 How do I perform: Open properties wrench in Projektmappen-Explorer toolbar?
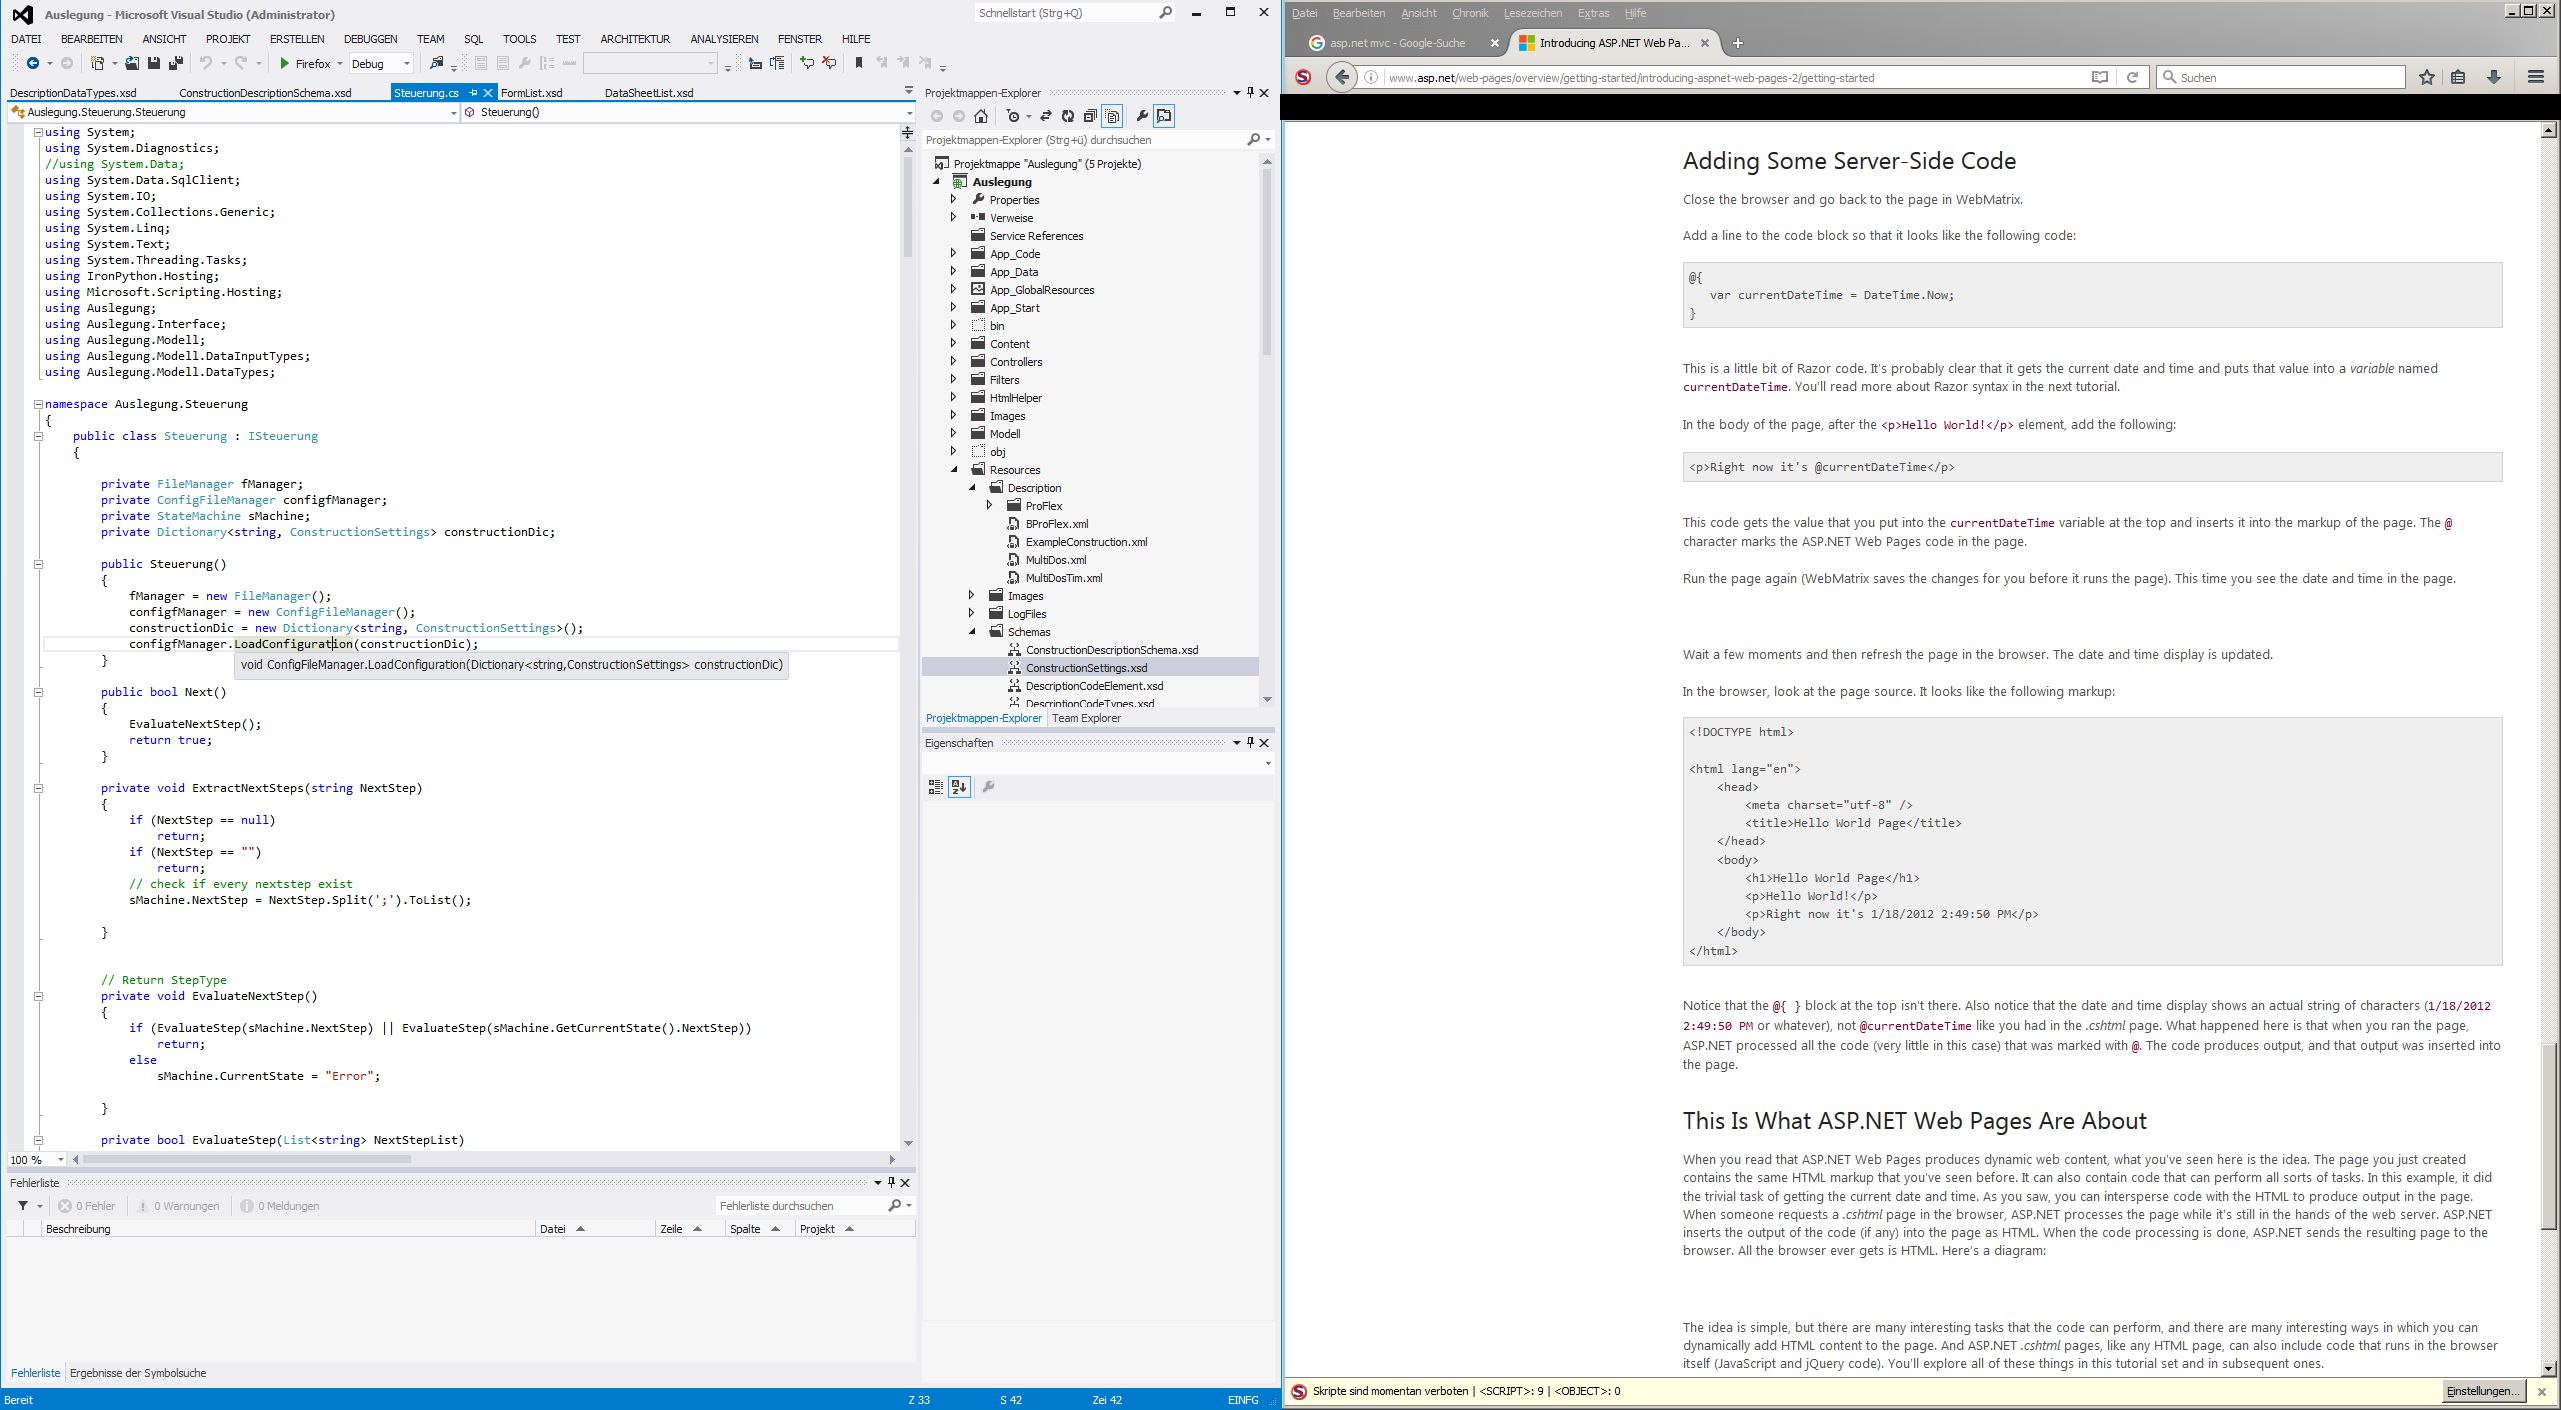(x=1142, y=116)
